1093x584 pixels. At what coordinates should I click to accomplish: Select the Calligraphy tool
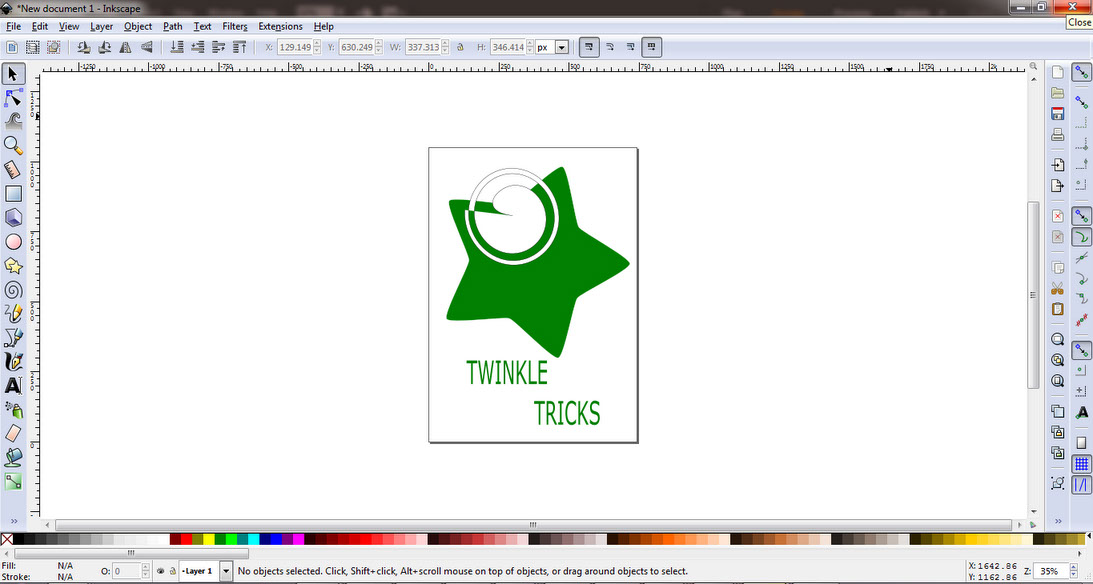[13, 362]
